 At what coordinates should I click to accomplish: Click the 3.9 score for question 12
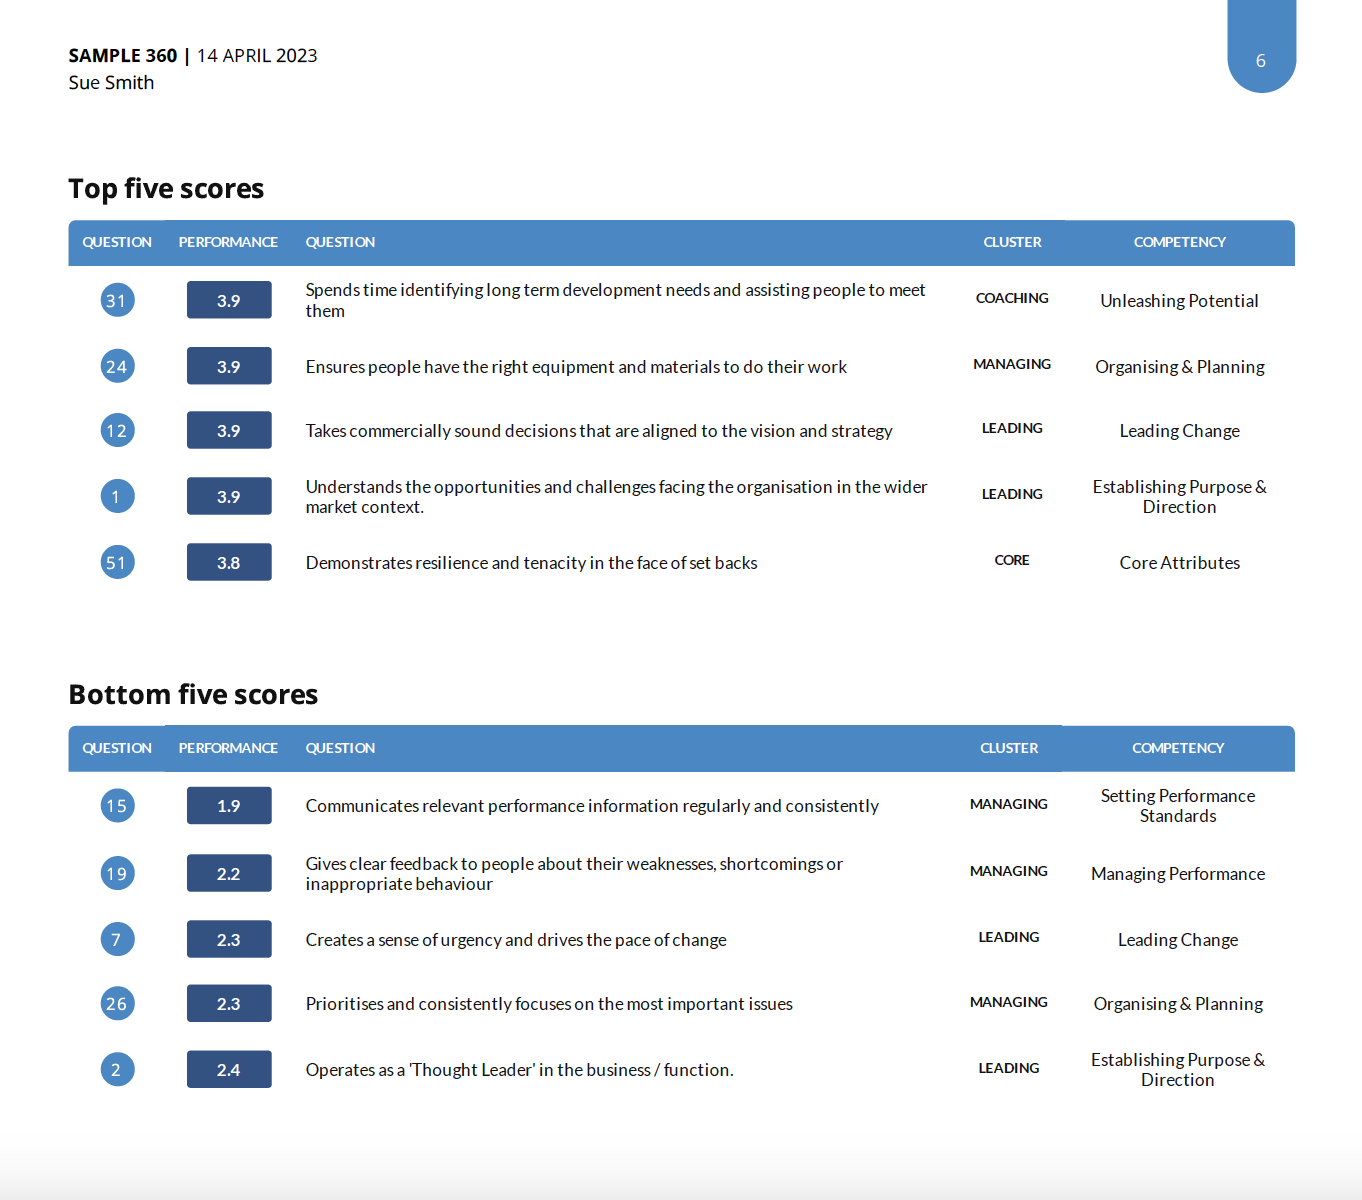click(x=229, y=430)
